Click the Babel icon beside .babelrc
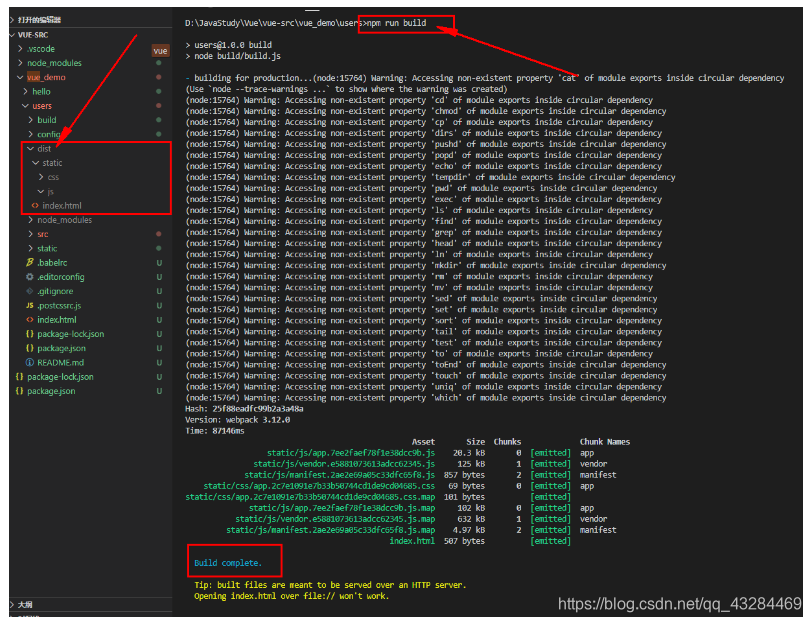This screenshot has width=812, height=623. (30, 263)
